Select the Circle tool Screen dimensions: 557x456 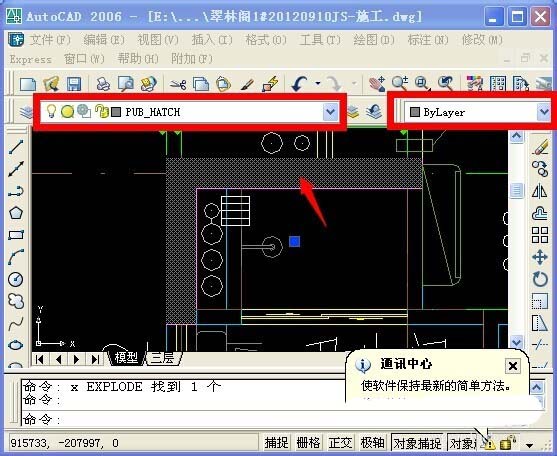16,279
